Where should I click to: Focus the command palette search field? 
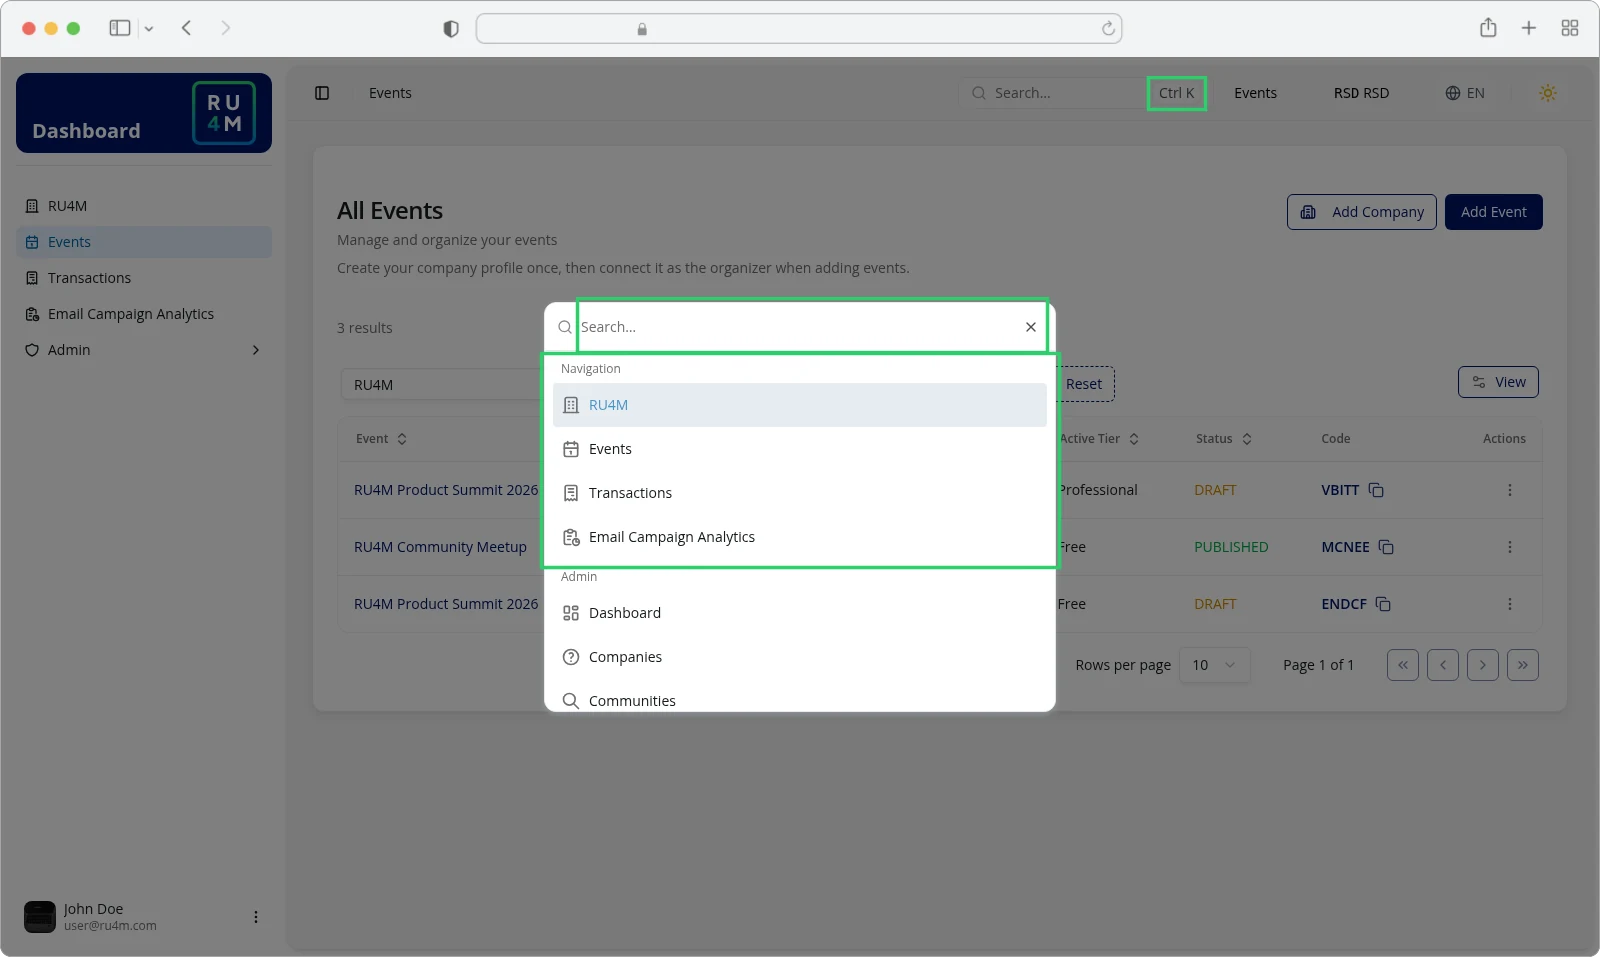click(798, 327)
